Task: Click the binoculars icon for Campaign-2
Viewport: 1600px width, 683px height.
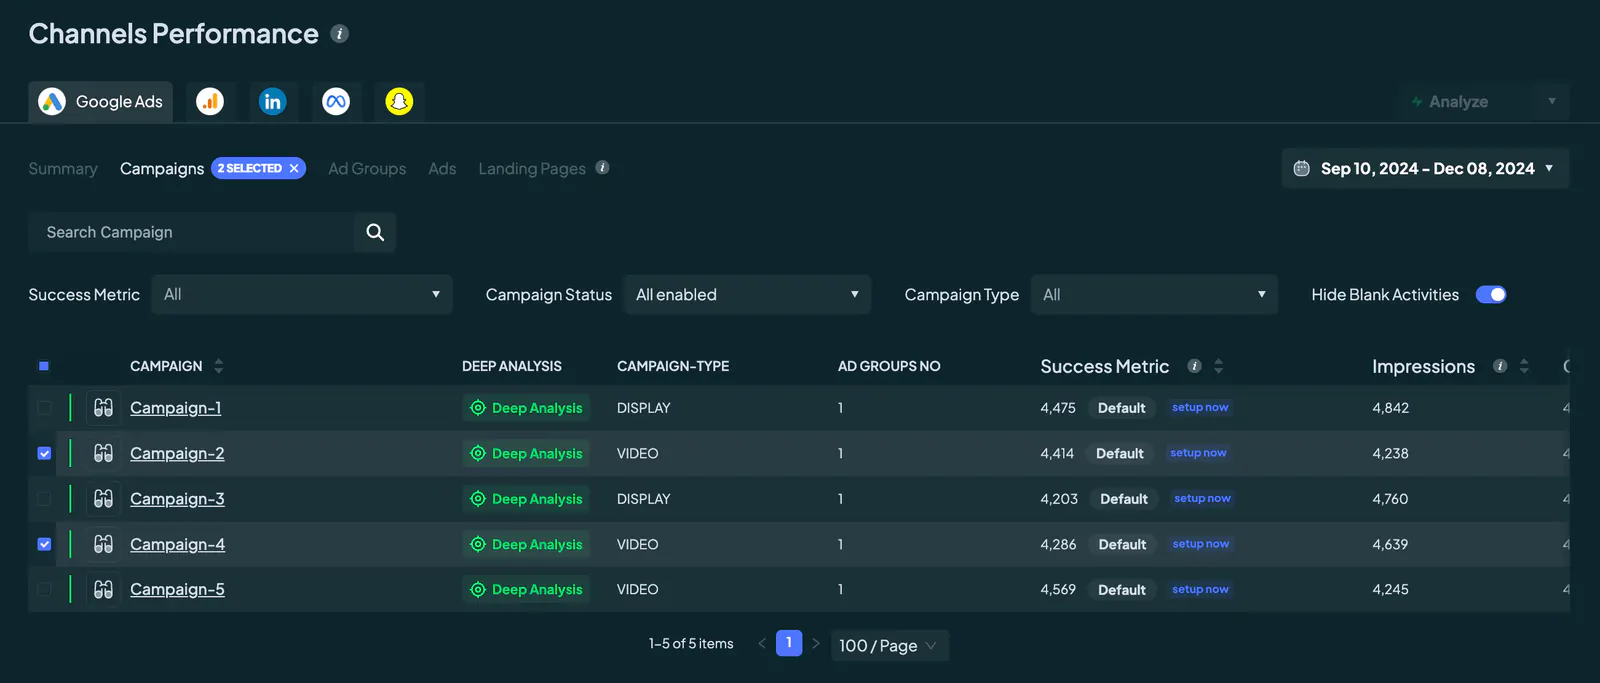Action: (x=103, y=453)
